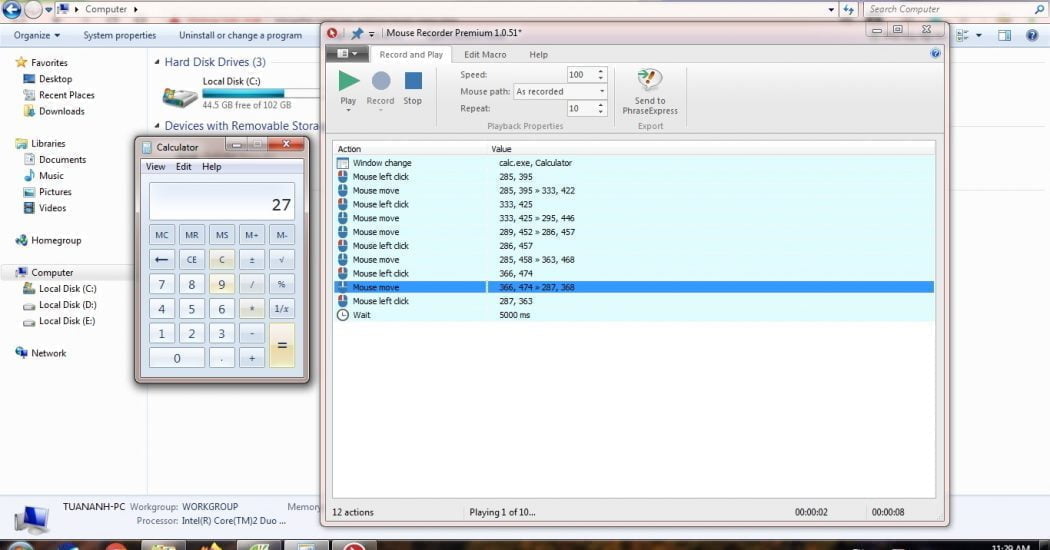The height and width of the screenshot is (550, 1050).
Task: Stop playback with the blue Stop square
Action: click(x=413, y=81)
